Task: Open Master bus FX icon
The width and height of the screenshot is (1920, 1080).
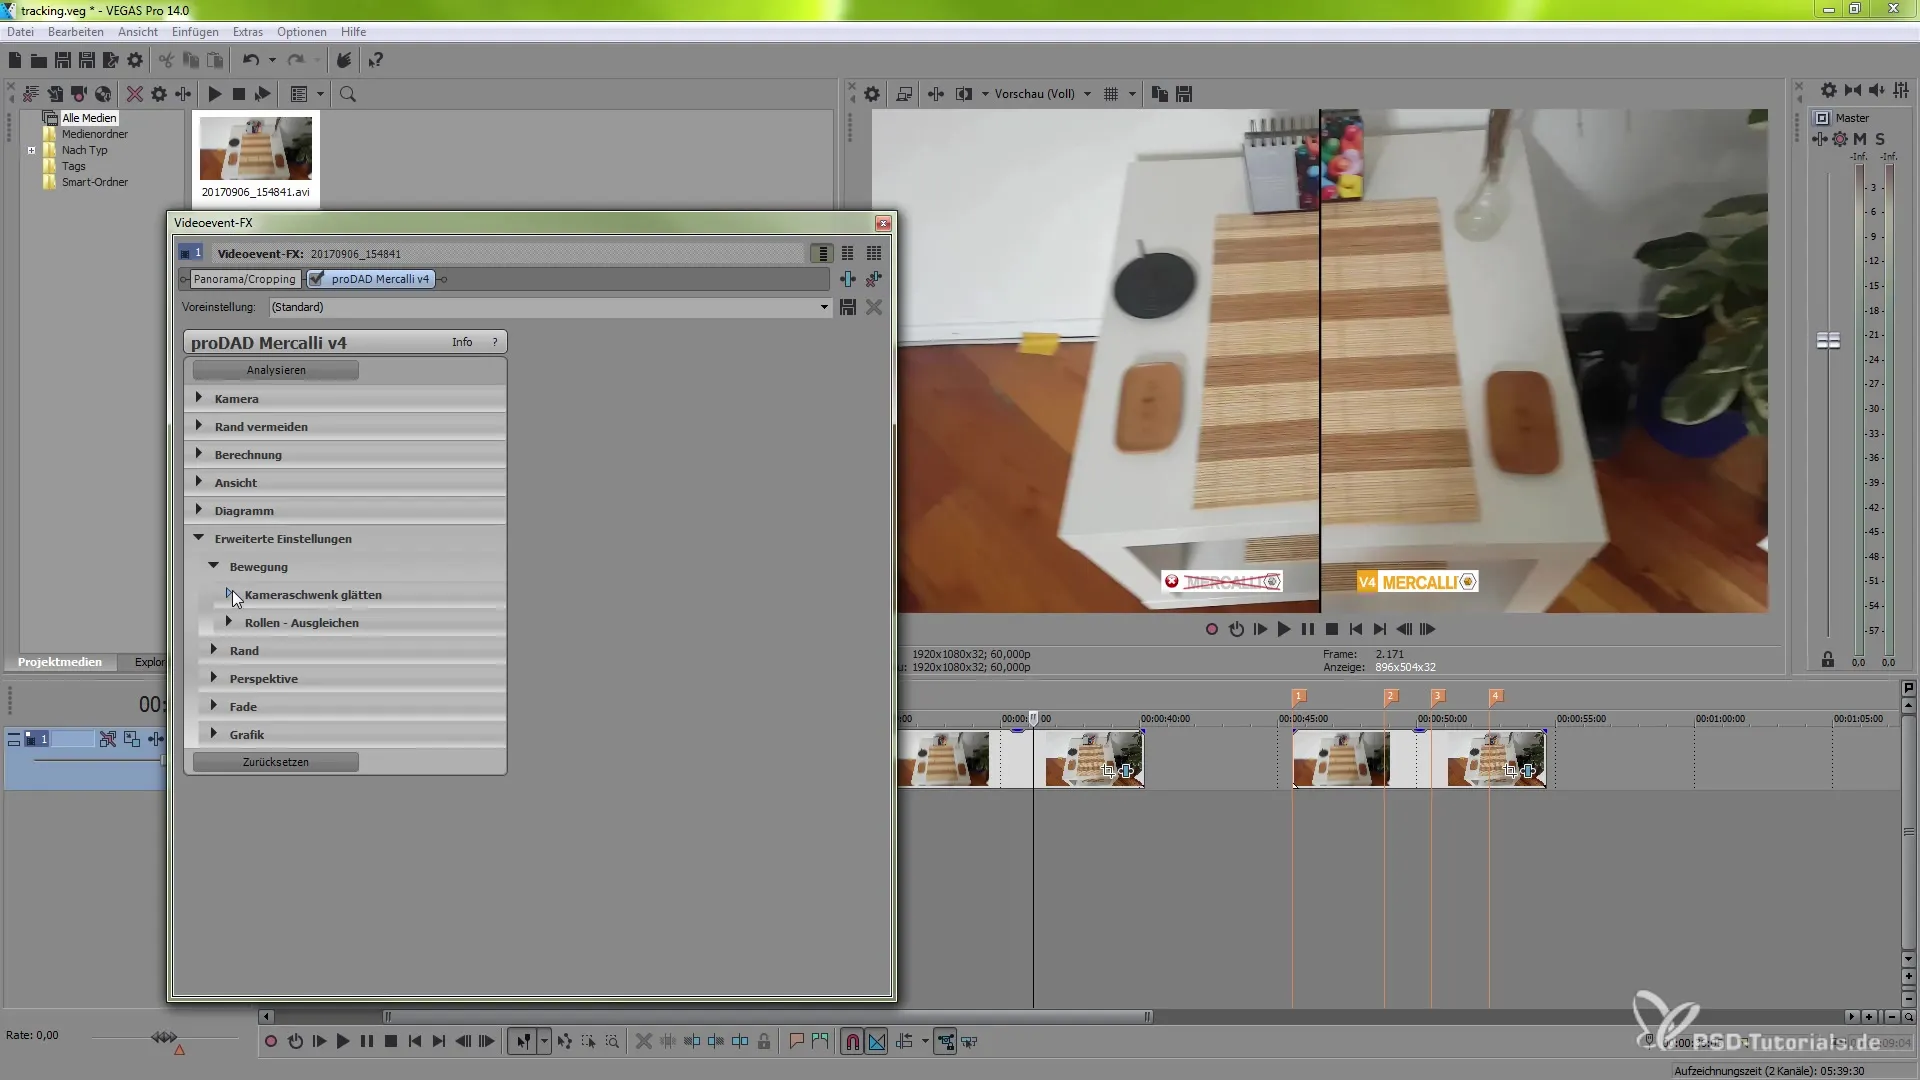Action: [1820, 139]
